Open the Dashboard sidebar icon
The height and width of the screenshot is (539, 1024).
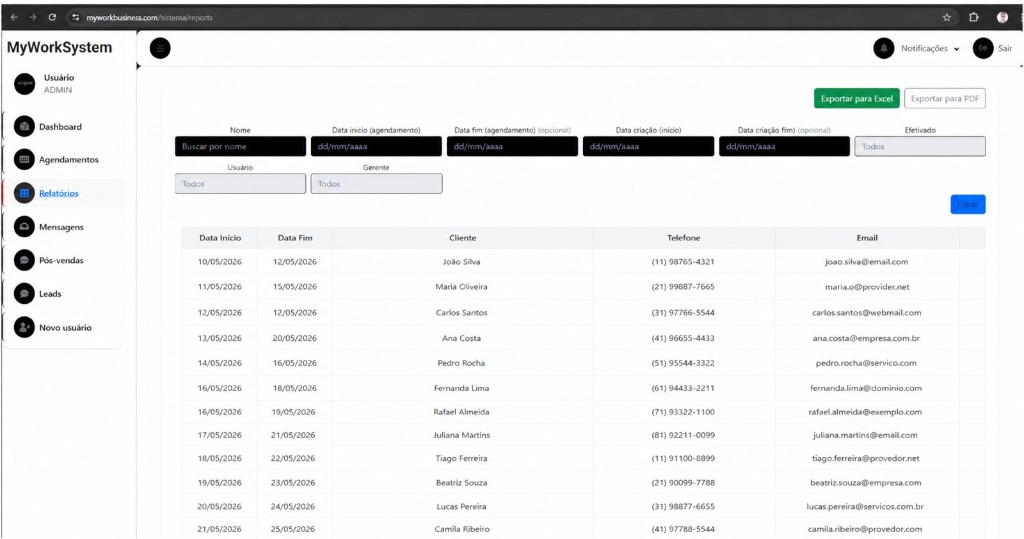(x=24, y=127)
